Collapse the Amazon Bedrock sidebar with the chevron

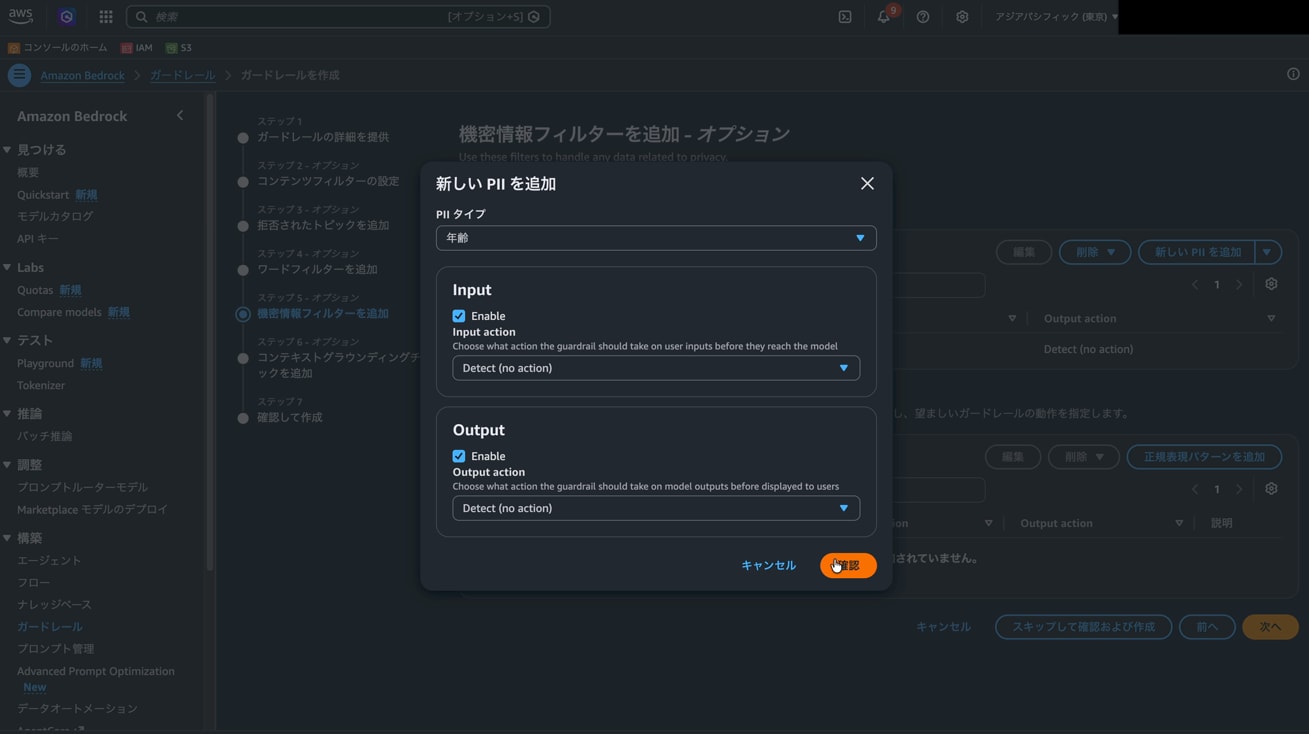click(x=180, y=116)
